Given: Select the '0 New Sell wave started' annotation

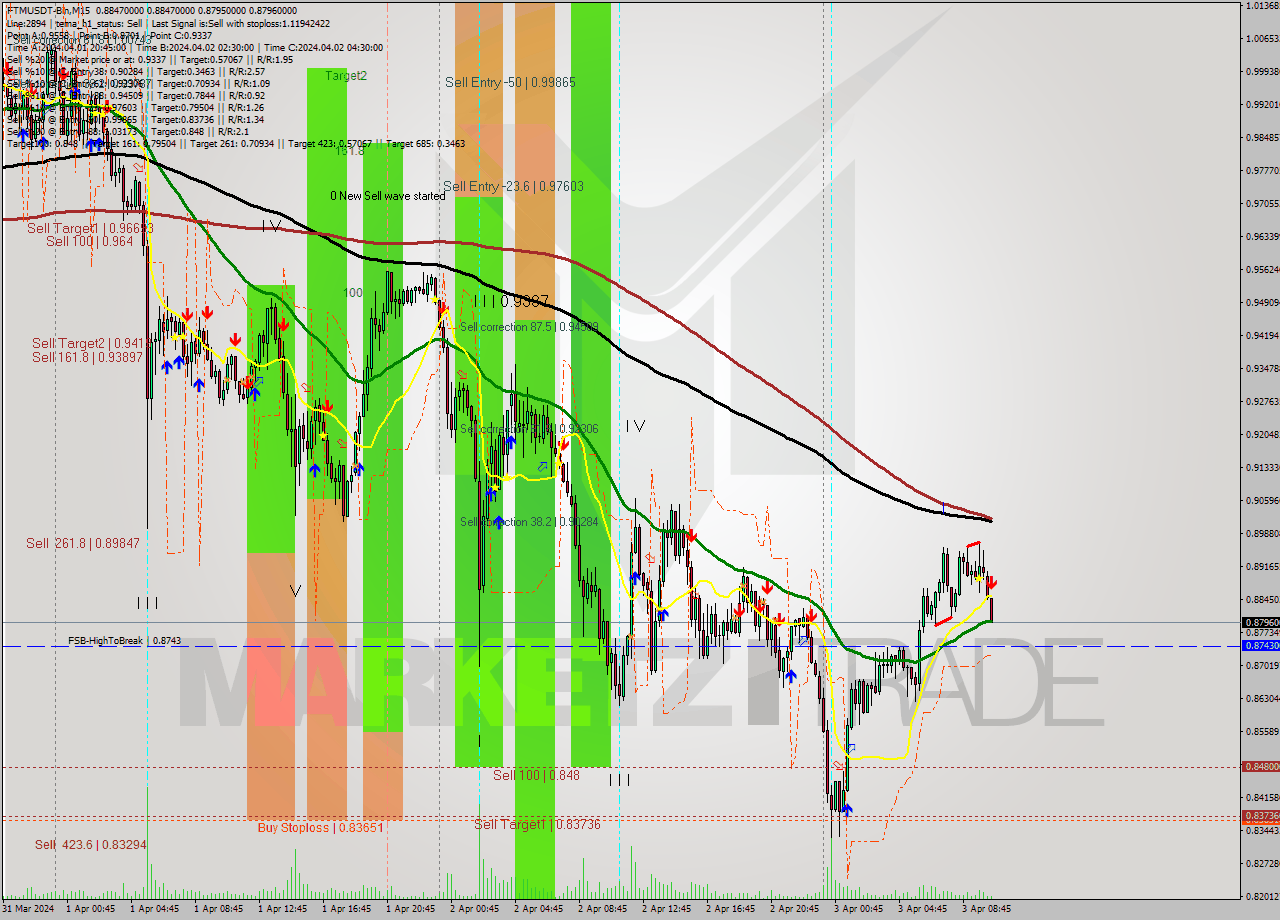Looking at the screenshot, I should [388, 196].
